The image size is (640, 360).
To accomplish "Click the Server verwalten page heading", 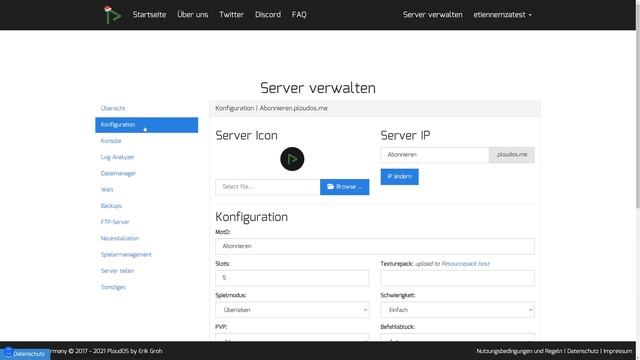I will [x=318, y=88].
